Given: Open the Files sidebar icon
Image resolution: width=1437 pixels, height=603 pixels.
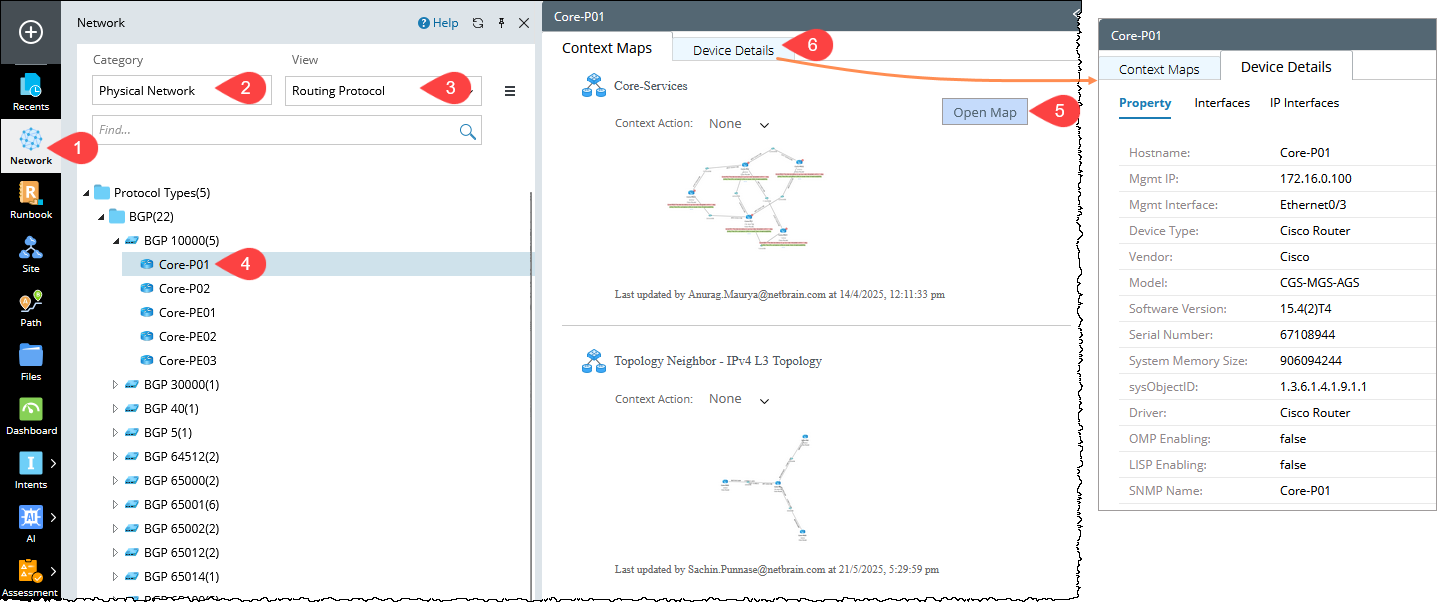Looking at the screenshot, I should pyautogui.click(x=31, y=362).
